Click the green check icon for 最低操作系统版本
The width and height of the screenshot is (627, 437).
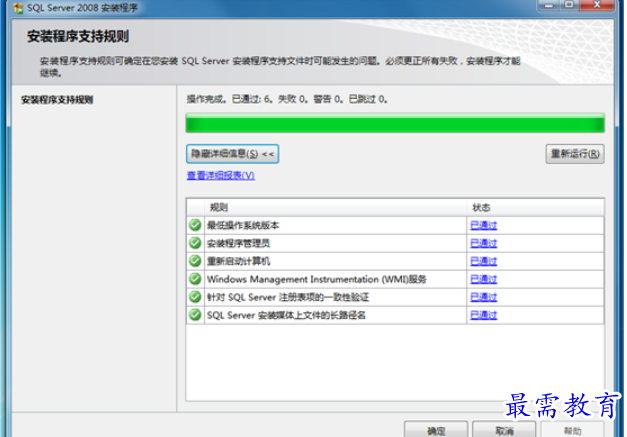(x=195, y=225)
